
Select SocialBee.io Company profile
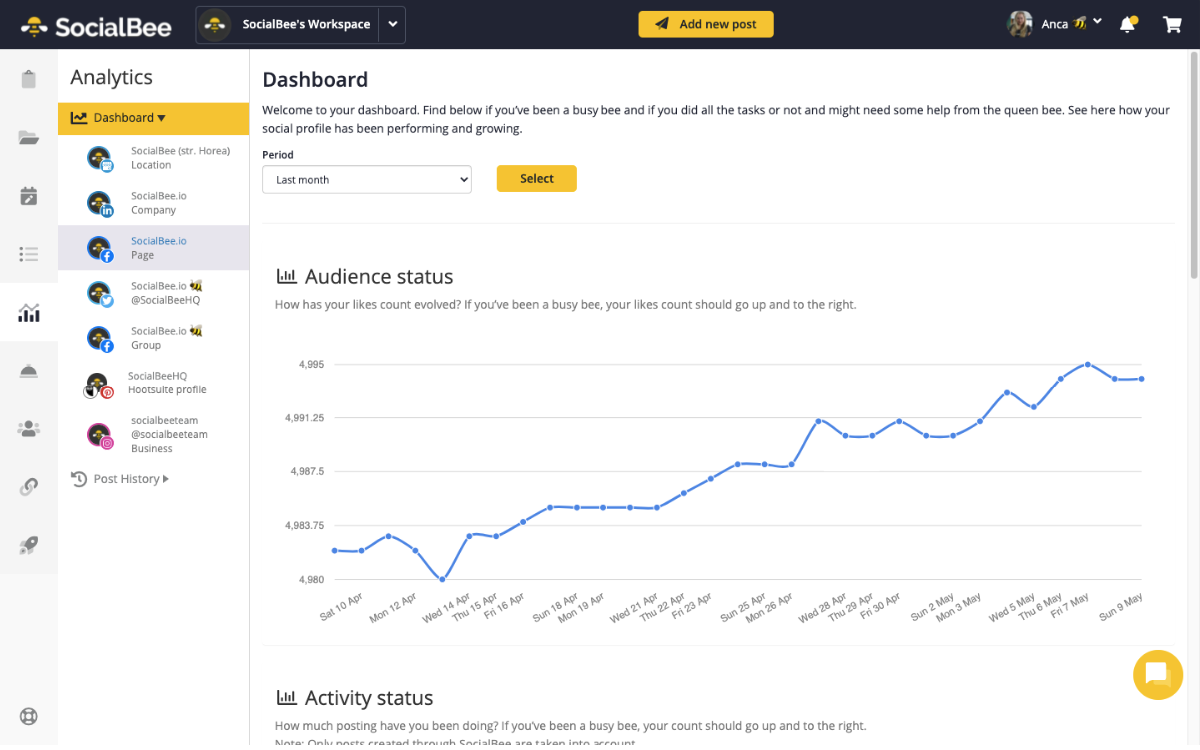[x=153, y=203]
